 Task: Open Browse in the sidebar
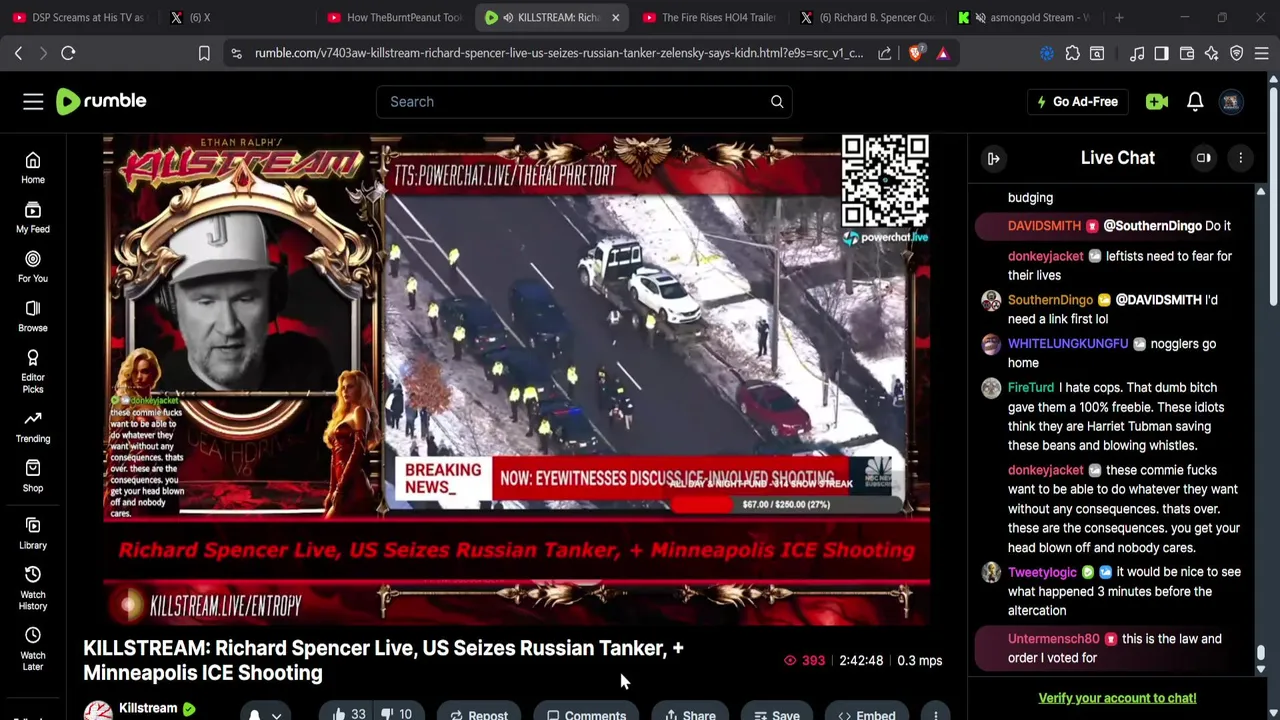pyautogui.click(x=33, y=317)
